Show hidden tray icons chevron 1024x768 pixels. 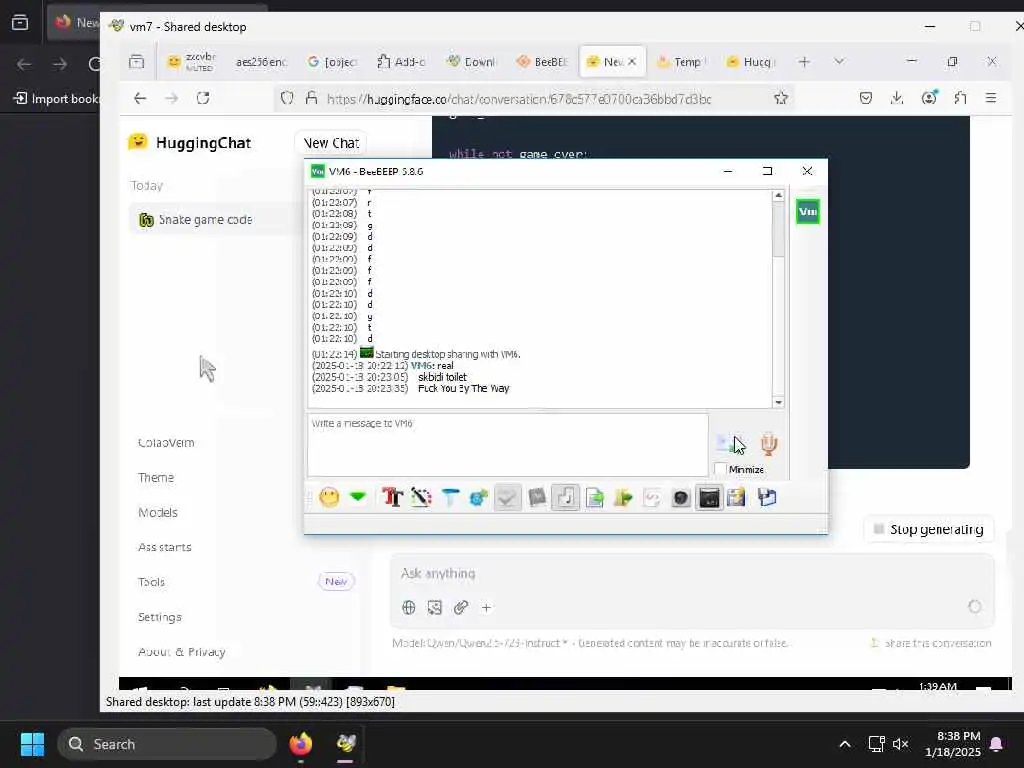click(844, 744)
